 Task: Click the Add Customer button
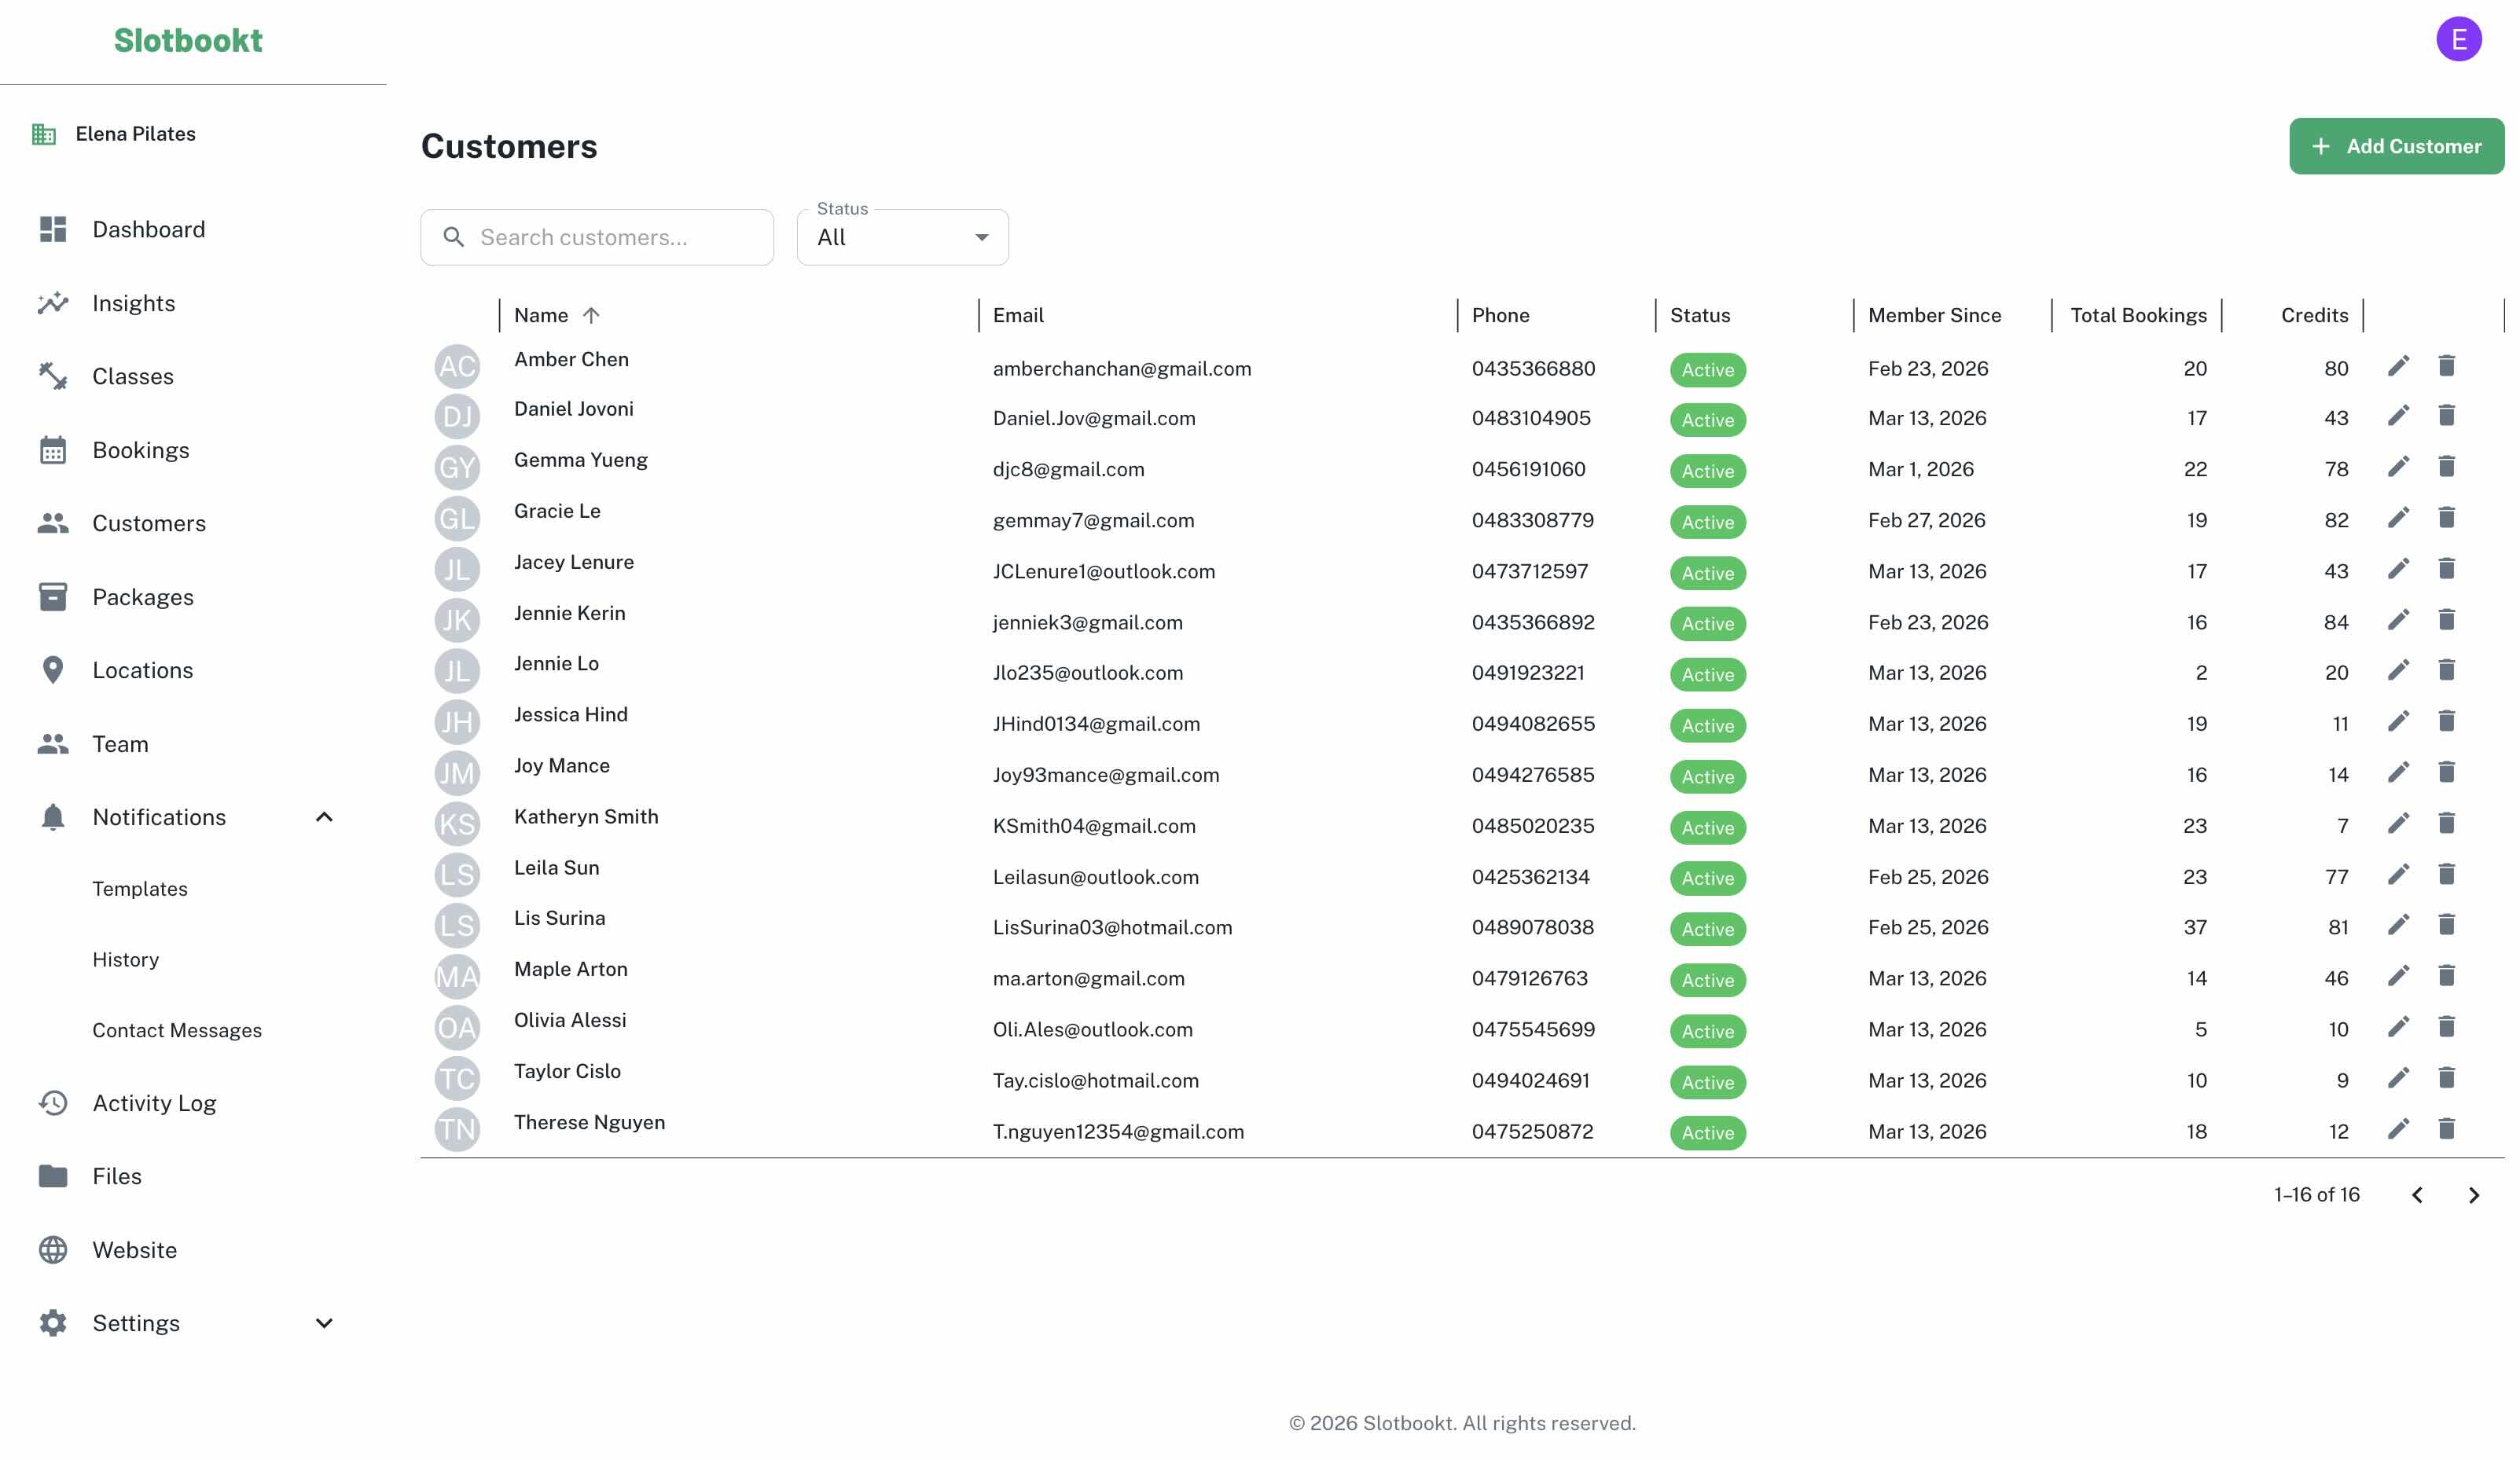(x=2396, y=146)
